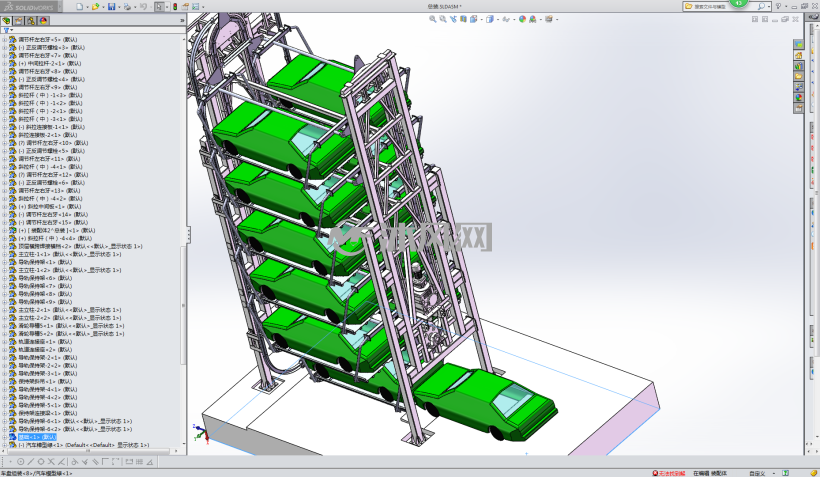Viewport: 820px width, 477px height.
Task: Open the Appearances task pane icon
Action: pyautogui.click(x=799, y=97)
